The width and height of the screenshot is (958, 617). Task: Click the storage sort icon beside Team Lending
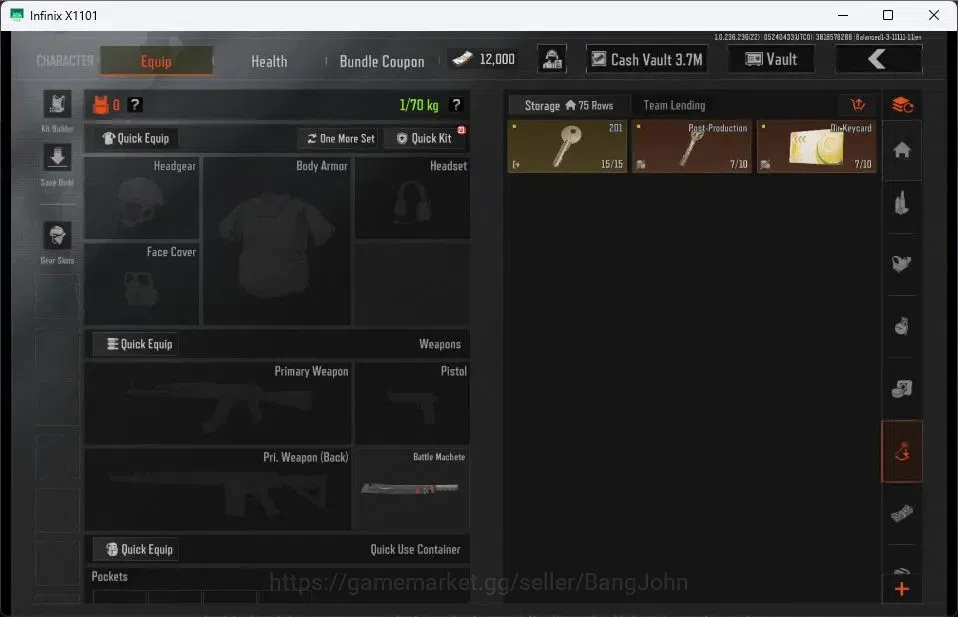(858, 105)
